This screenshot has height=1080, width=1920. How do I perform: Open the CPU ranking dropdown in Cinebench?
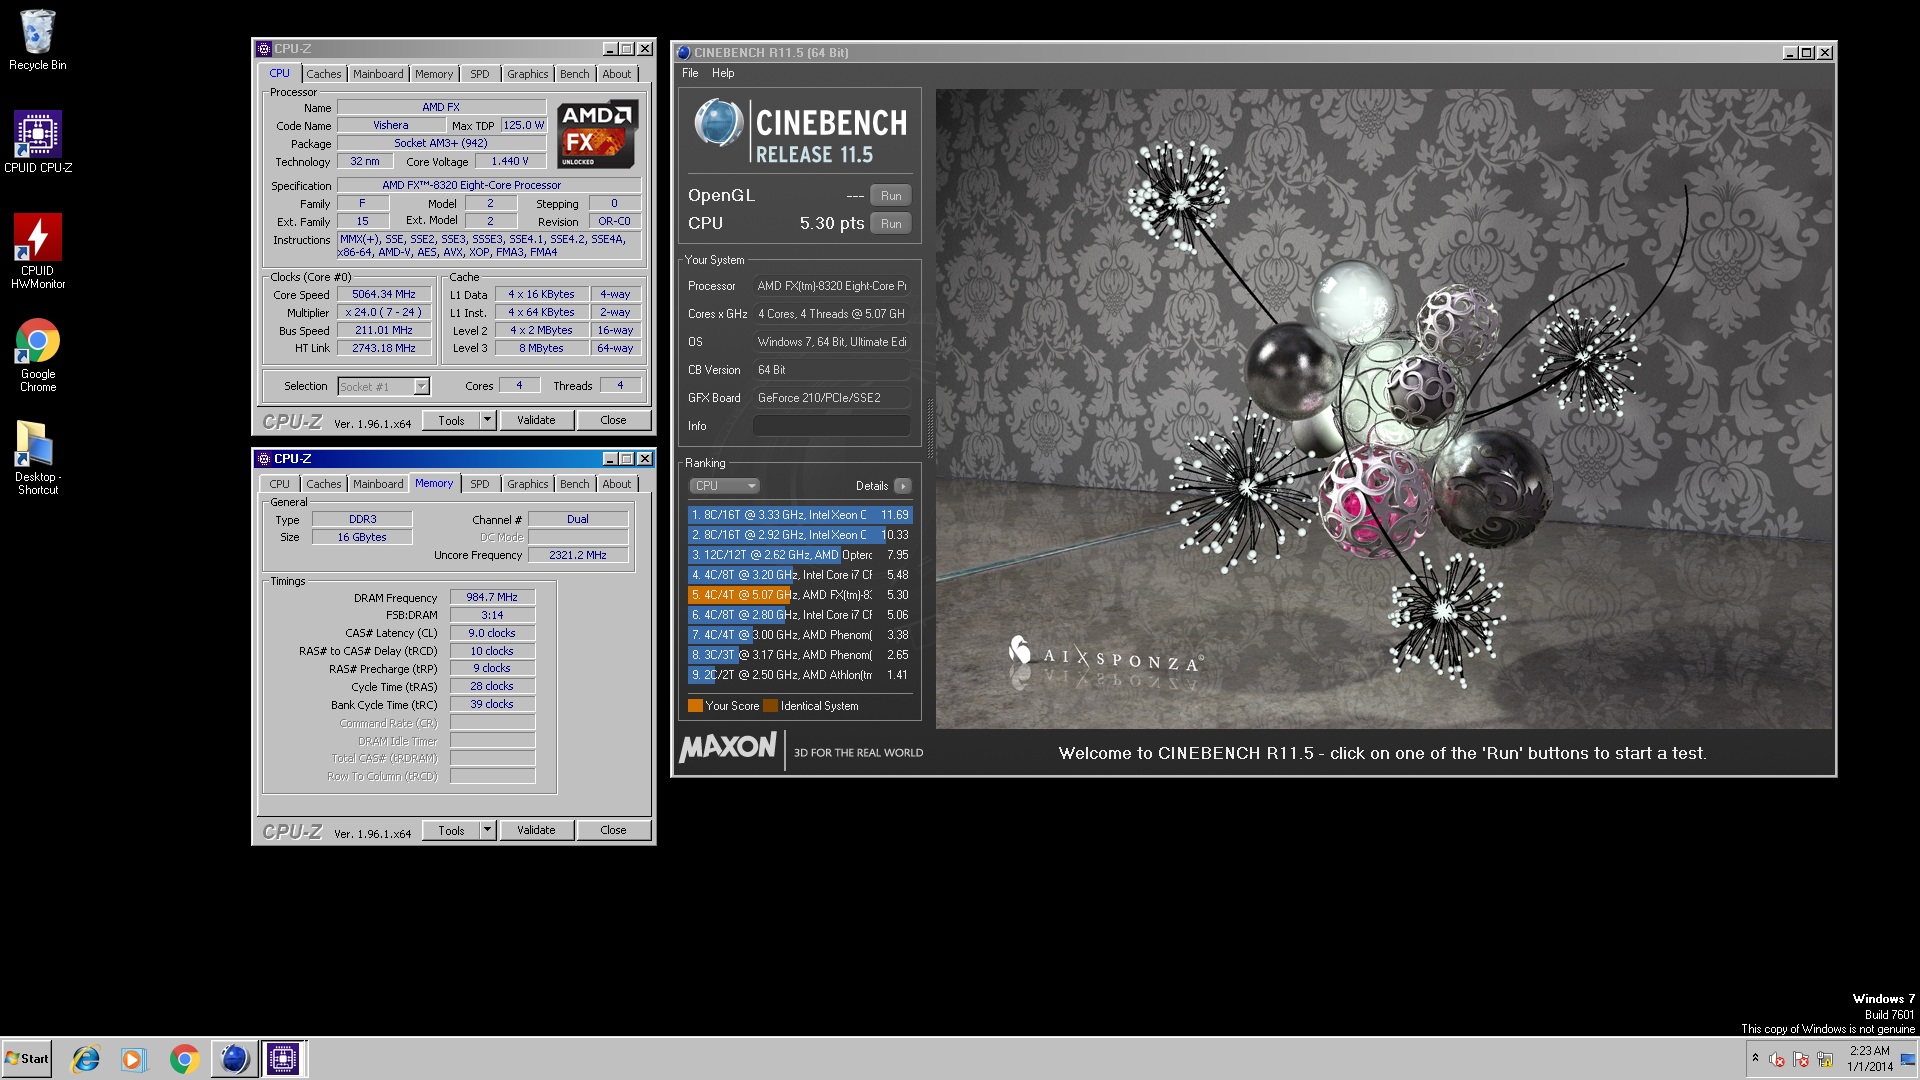[x=725, y=486]
